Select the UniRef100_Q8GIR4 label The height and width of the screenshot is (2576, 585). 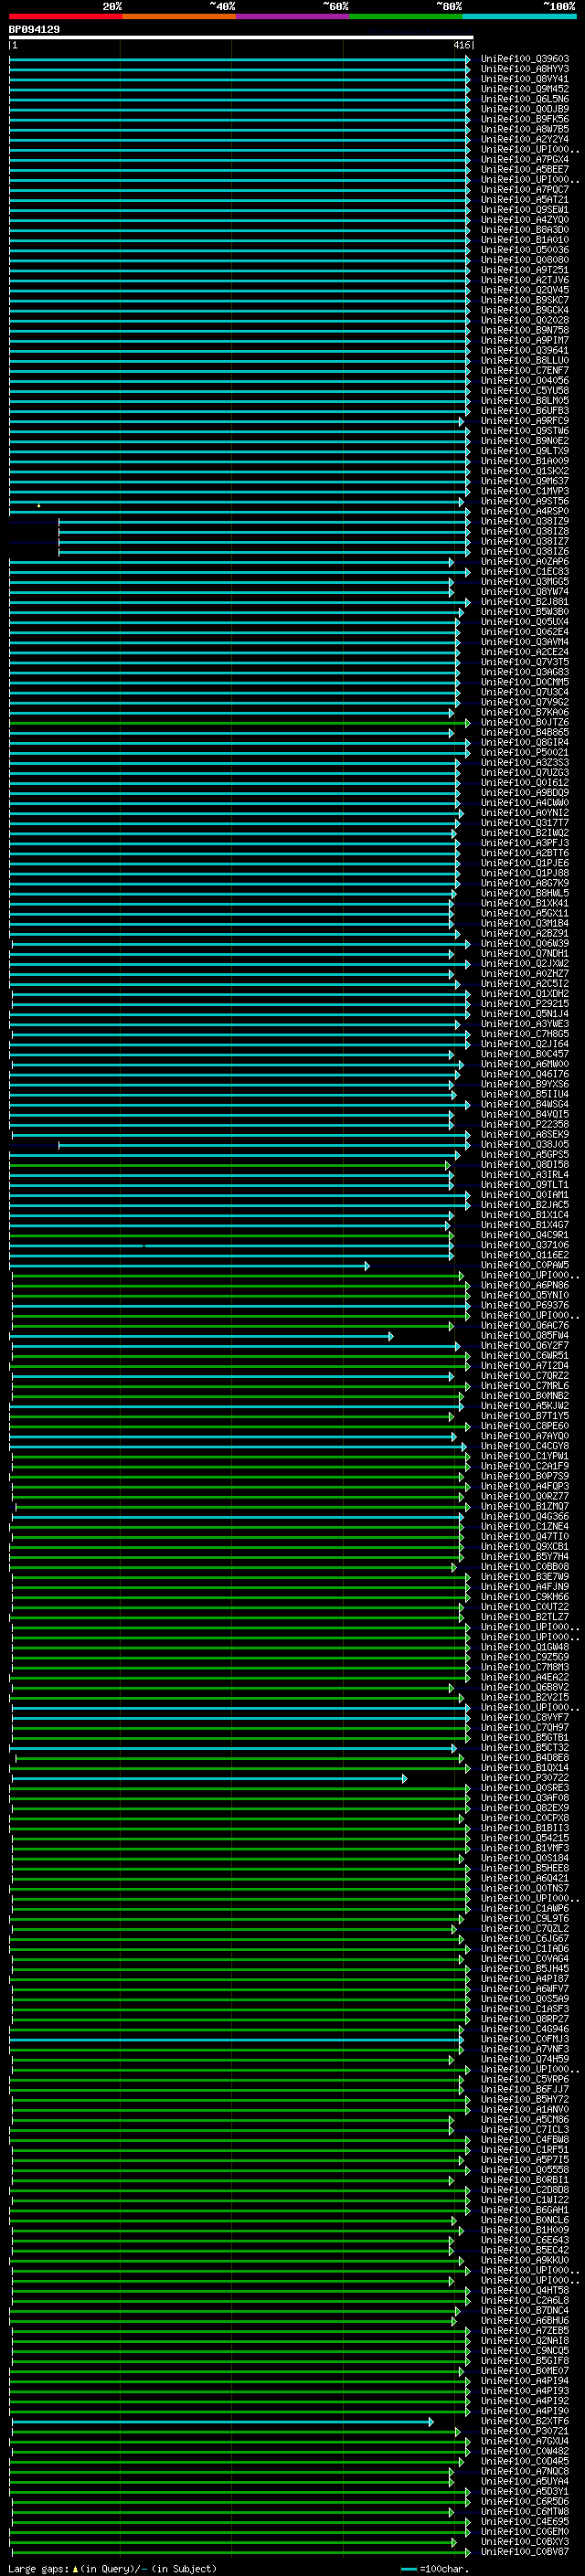pyautogui.click(x=525, y=742)
